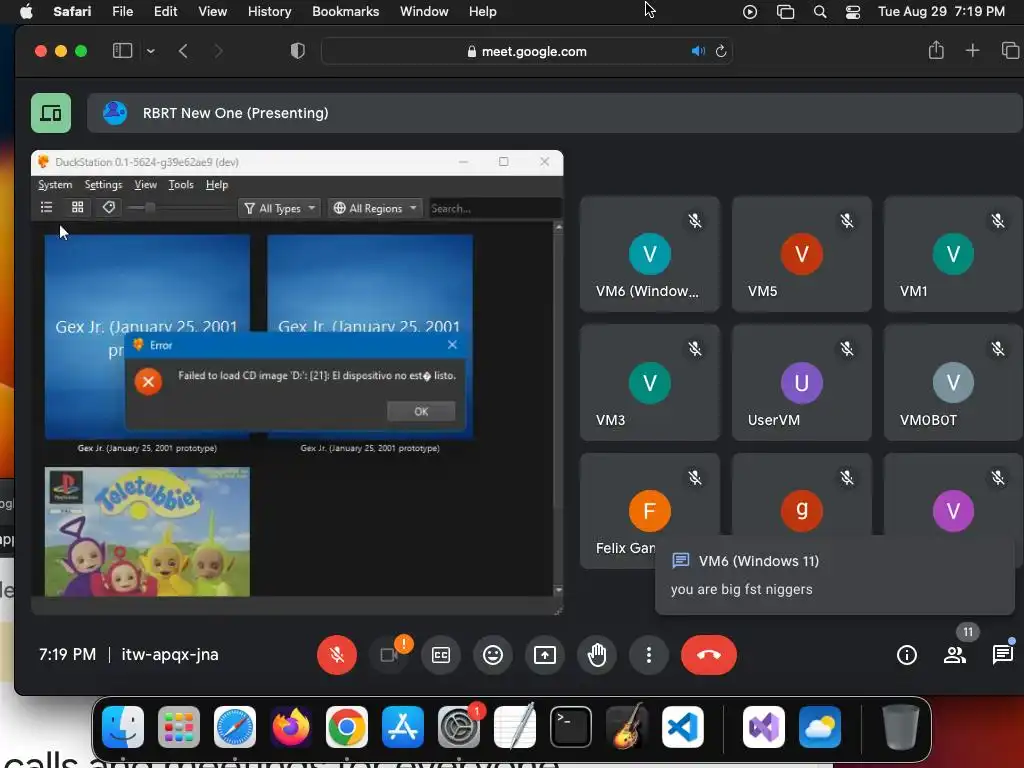Click OK in the DuckStation error dialog
Screen dimensions: 1024x768
421,411
